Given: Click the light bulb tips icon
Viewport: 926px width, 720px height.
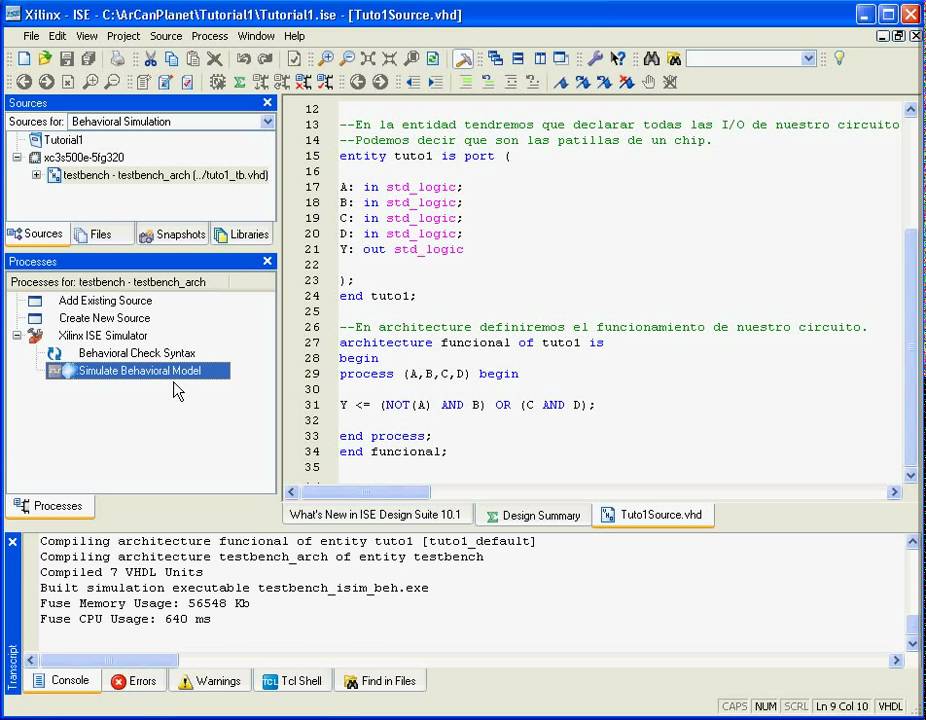Looking at the screenshot, I should point(839,58).
